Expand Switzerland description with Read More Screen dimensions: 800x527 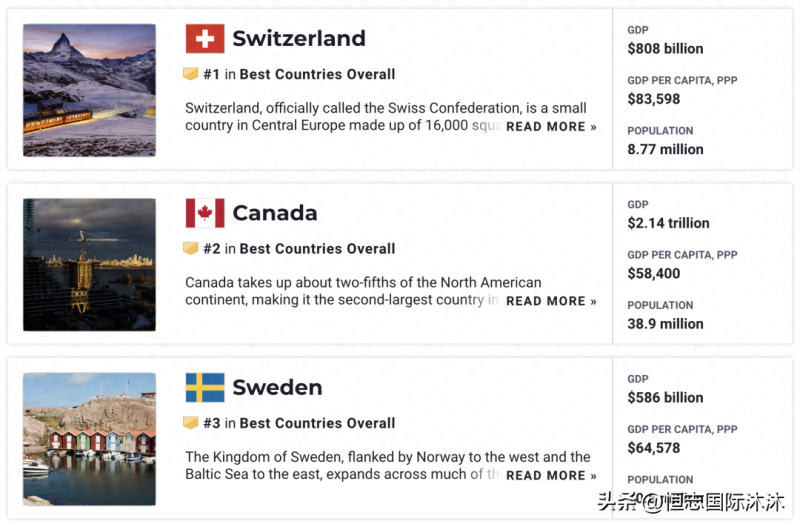pos(551,127)
